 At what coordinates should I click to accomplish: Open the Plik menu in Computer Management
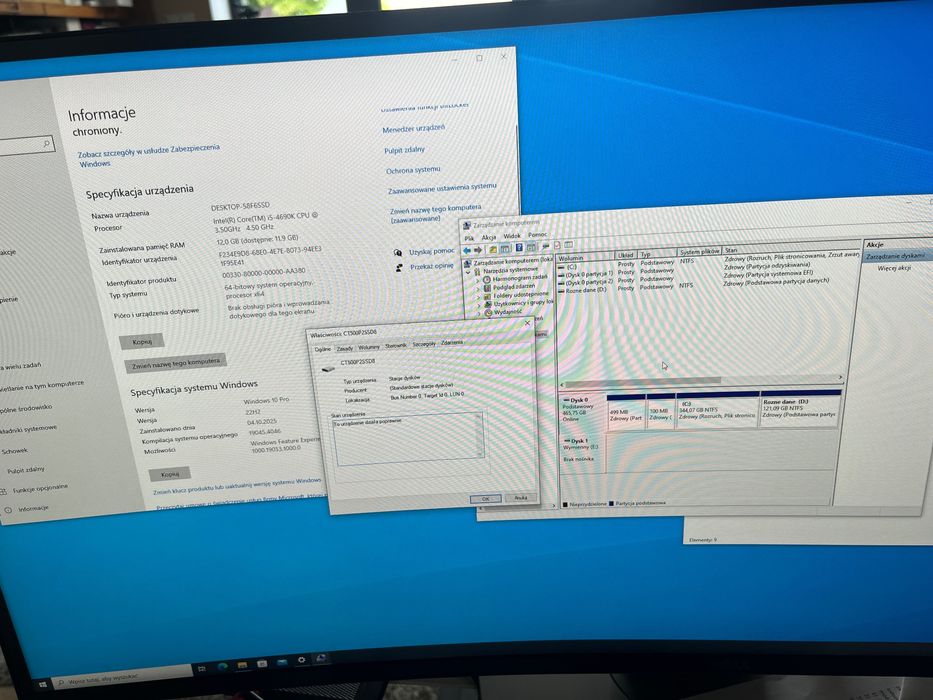(469, 238)
